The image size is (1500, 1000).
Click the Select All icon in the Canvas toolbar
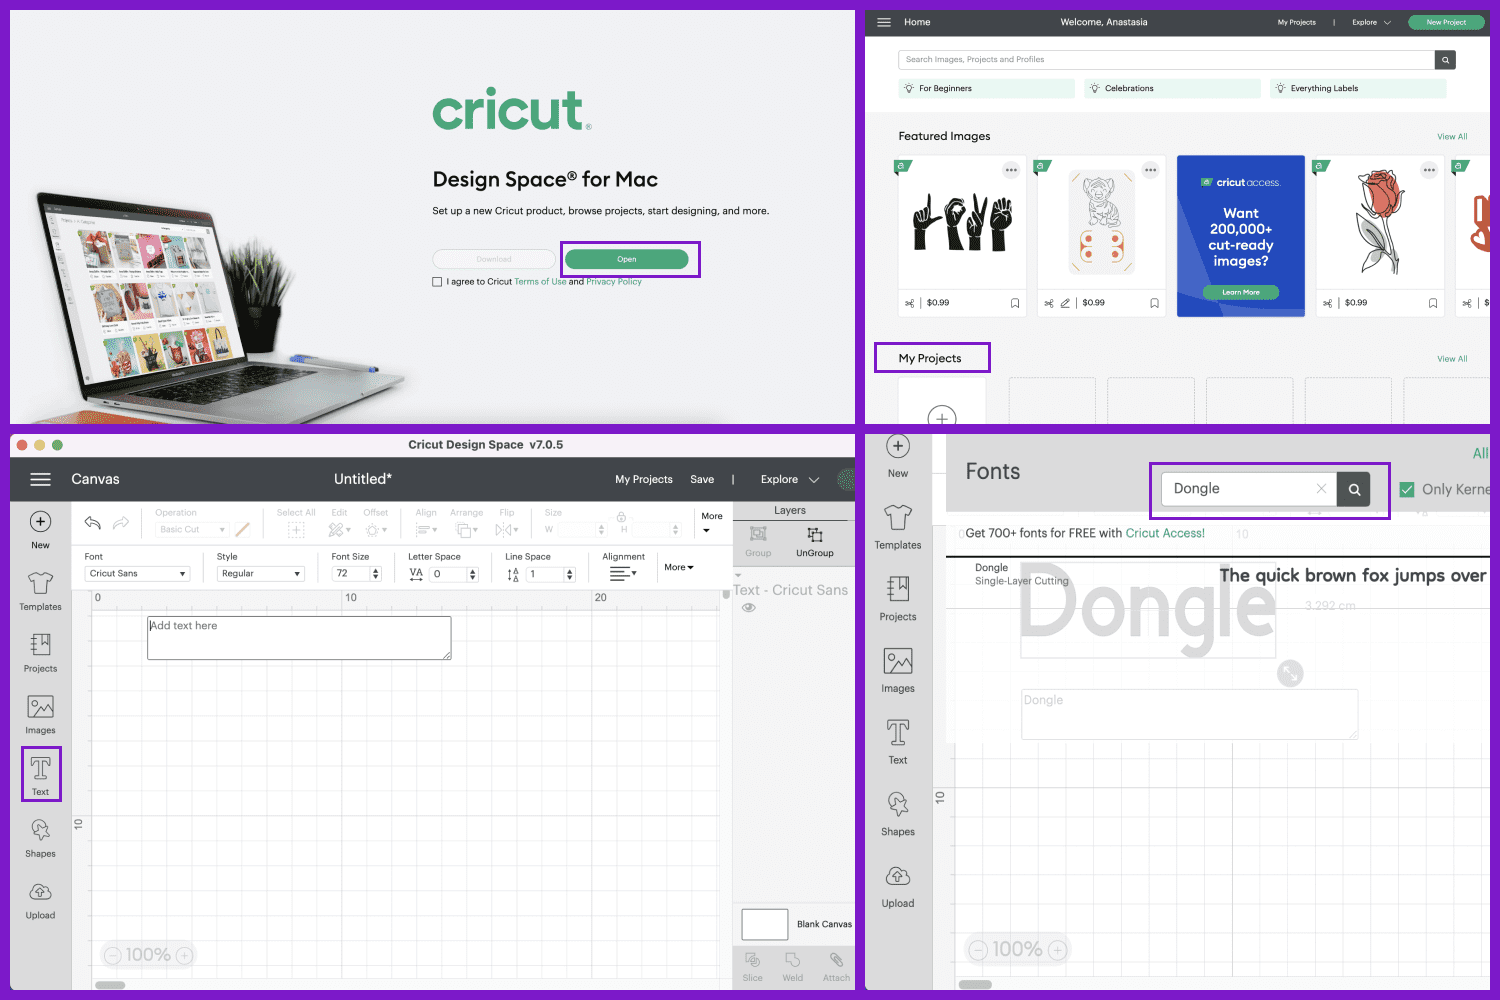pyautogui.click(x=296, y=530)
